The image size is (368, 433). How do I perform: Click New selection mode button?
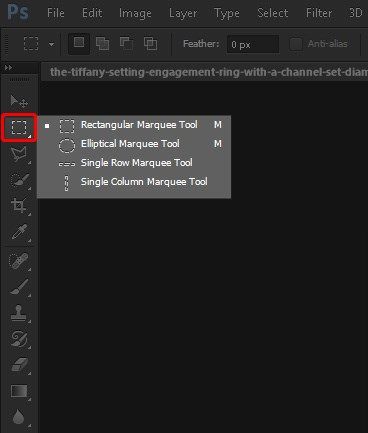point(79,44)
